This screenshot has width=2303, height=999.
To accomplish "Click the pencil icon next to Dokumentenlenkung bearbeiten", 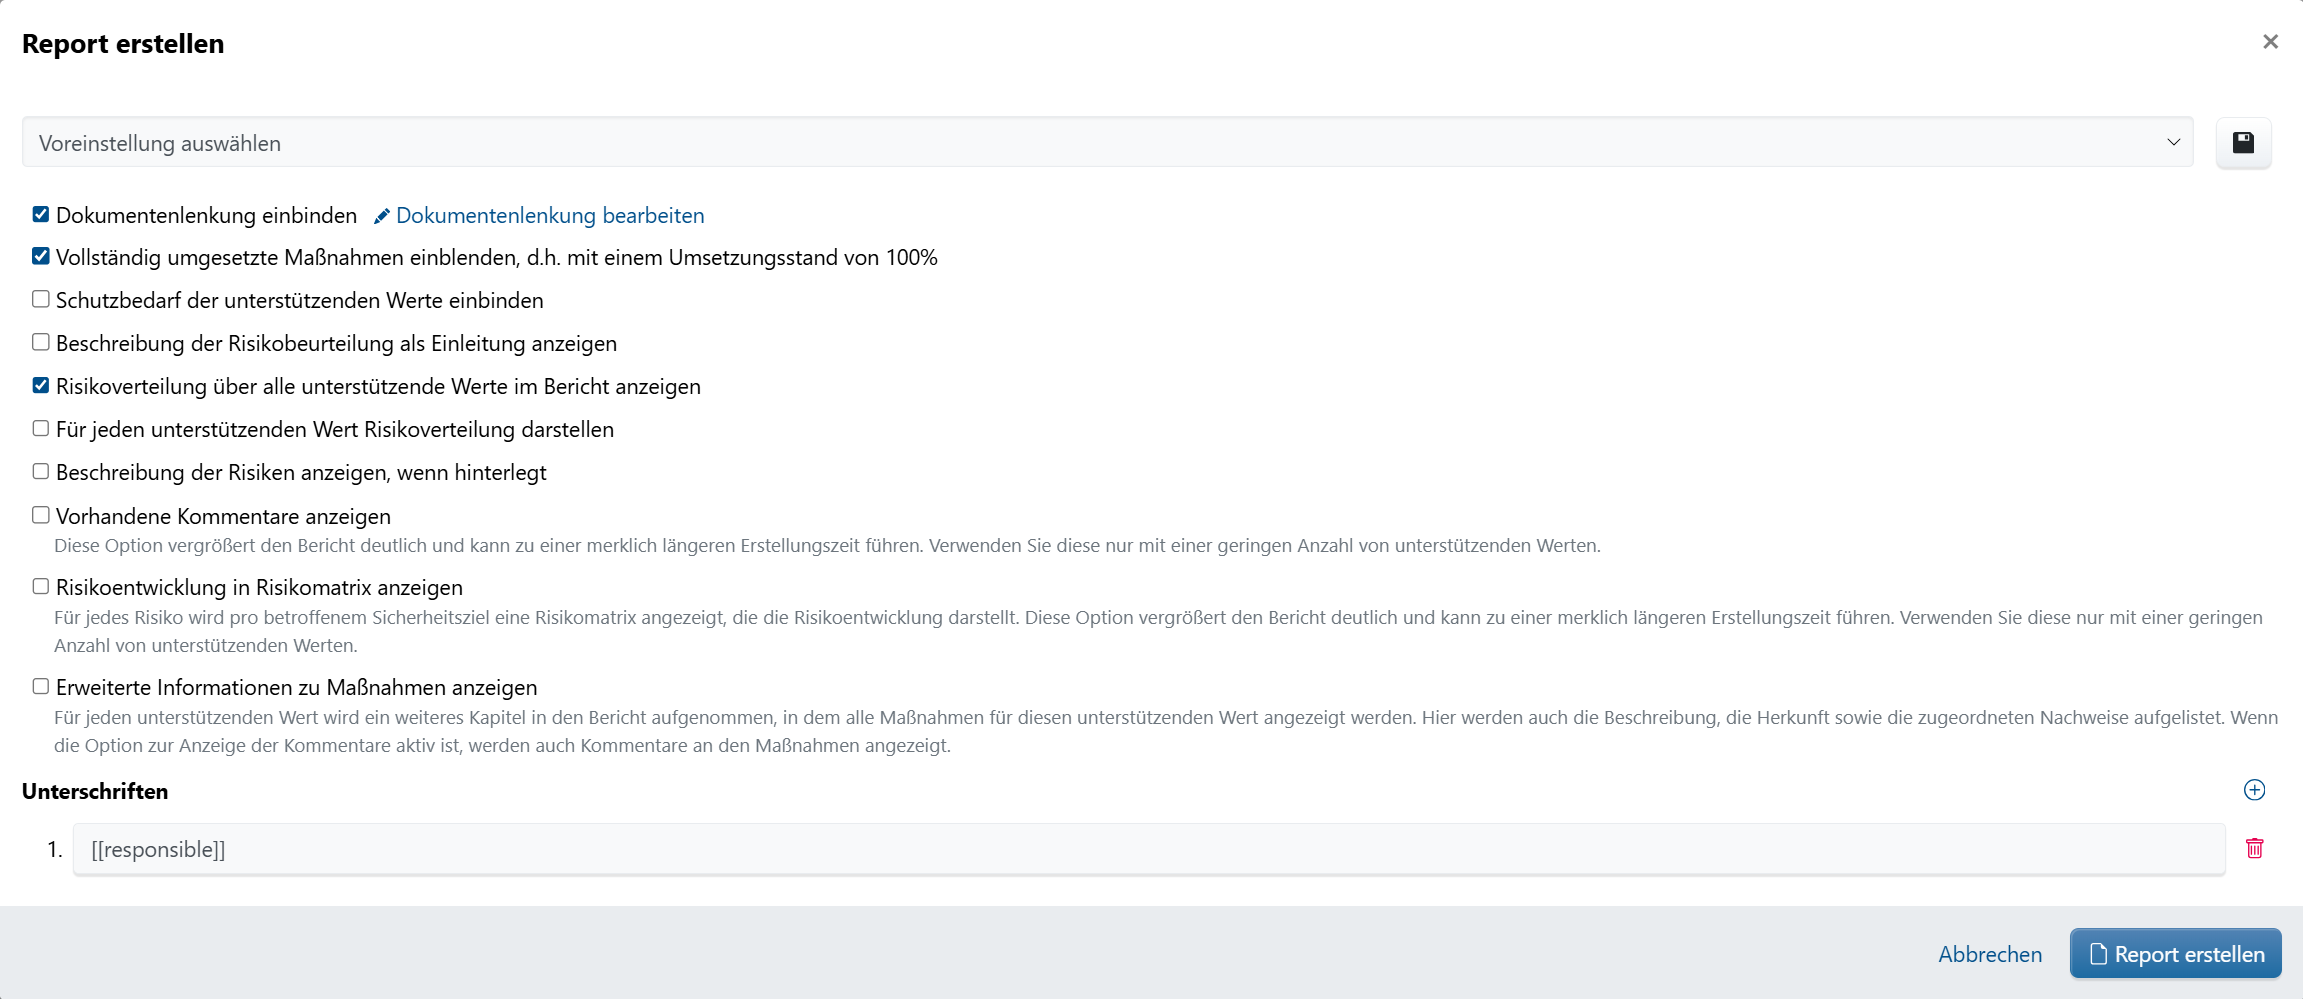I will click(x=382, y=215).
